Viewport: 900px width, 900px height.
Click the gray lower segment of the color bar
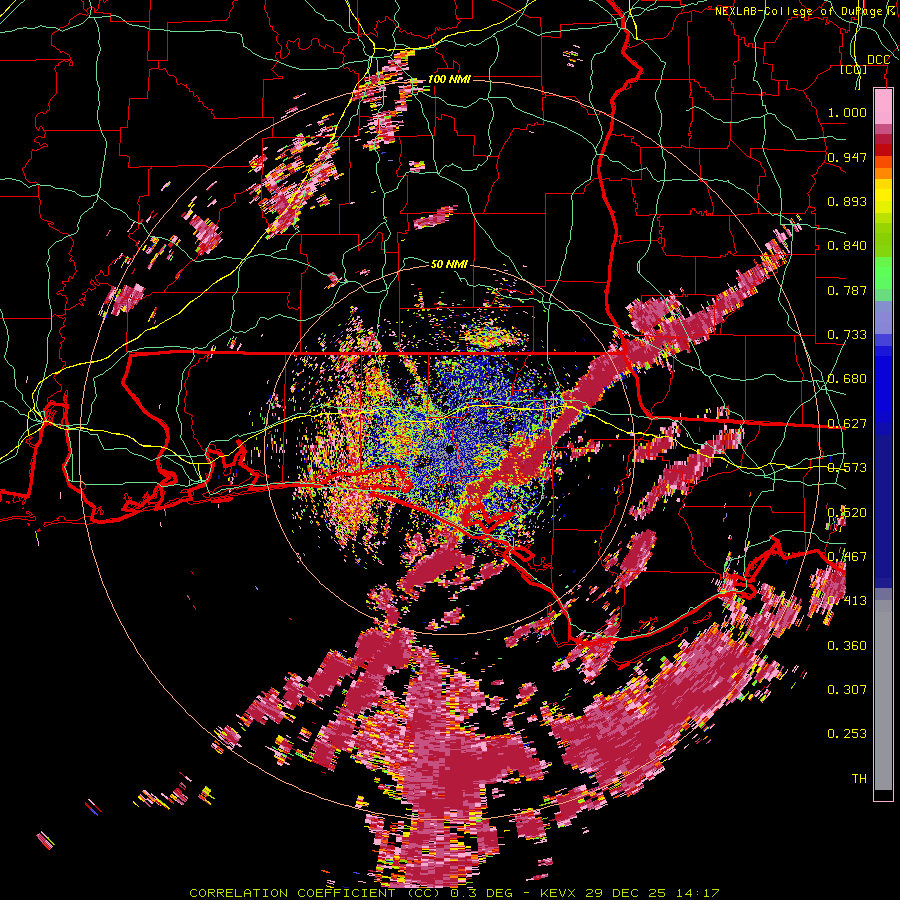click(x=883, y=695)
